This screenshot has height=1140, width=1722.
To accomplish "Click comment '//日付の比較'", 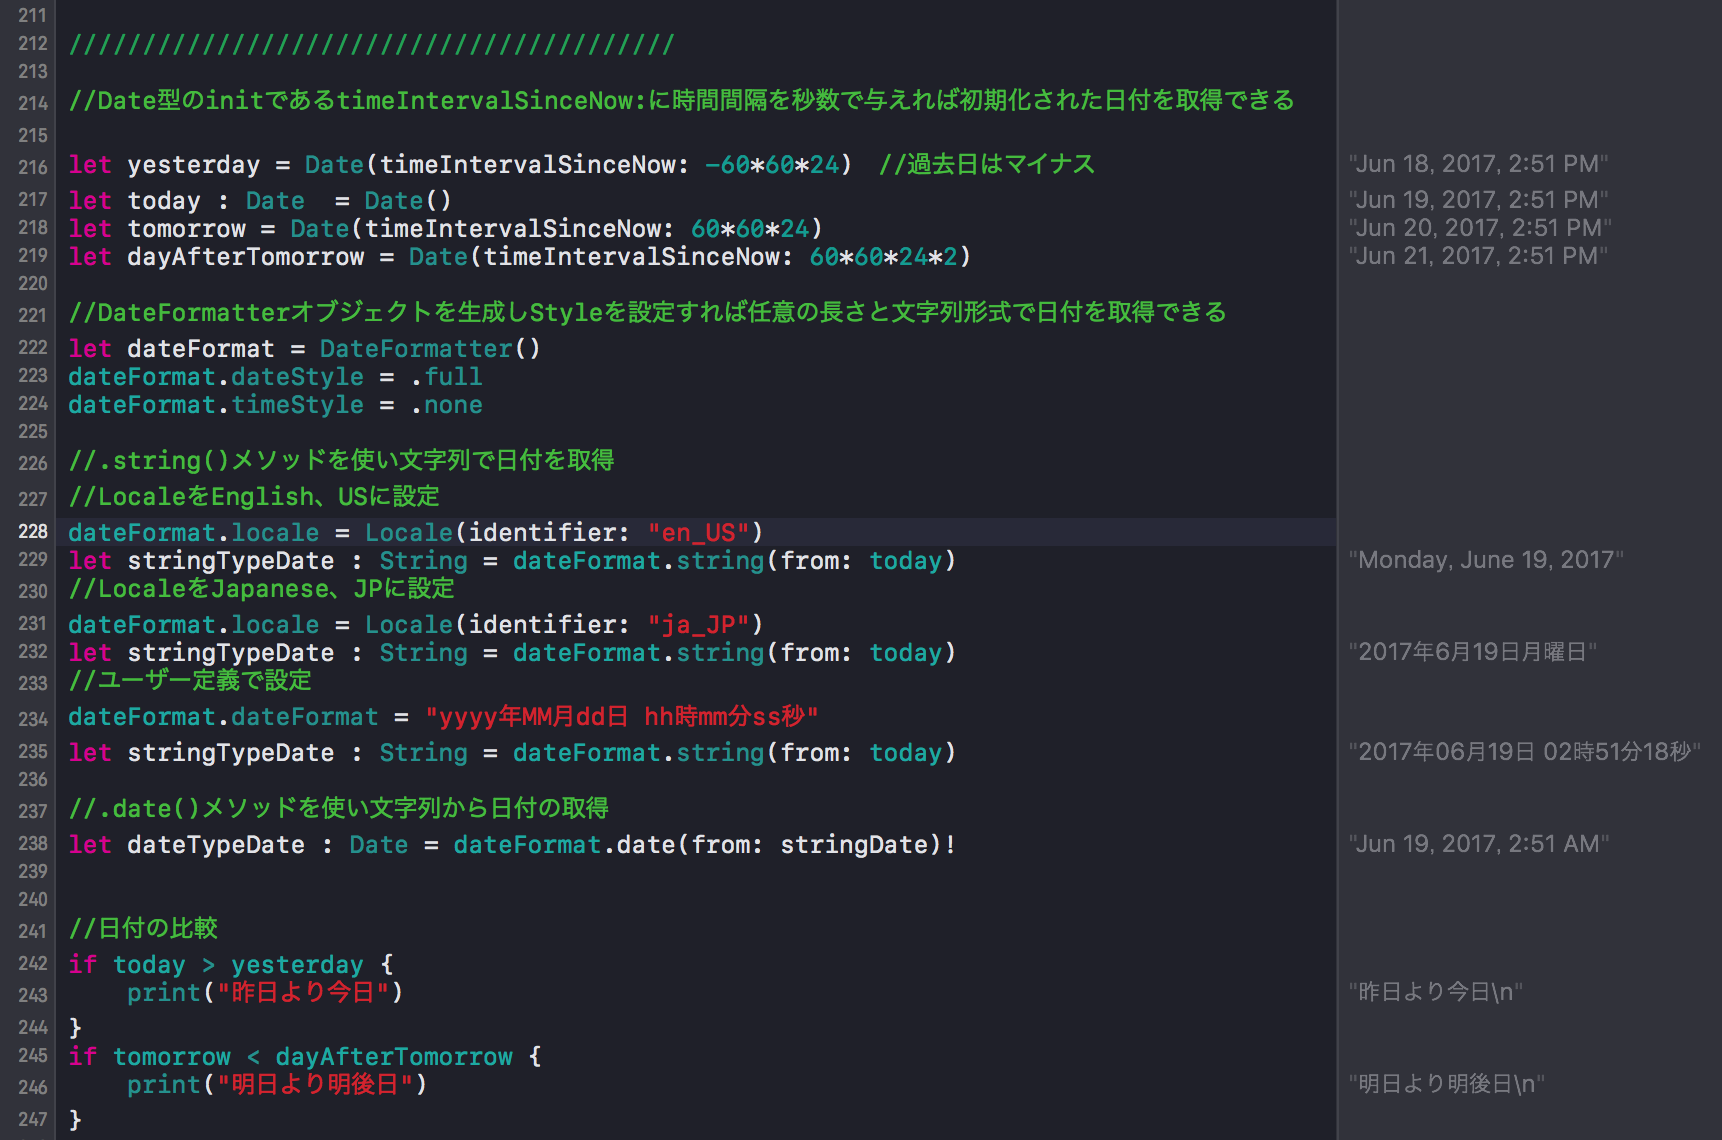I will click(143, 929).
